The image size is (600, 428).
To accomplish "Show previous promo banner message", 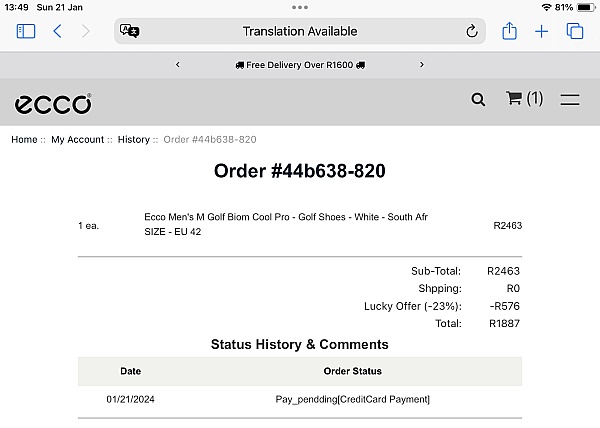I will coord(178,65).
